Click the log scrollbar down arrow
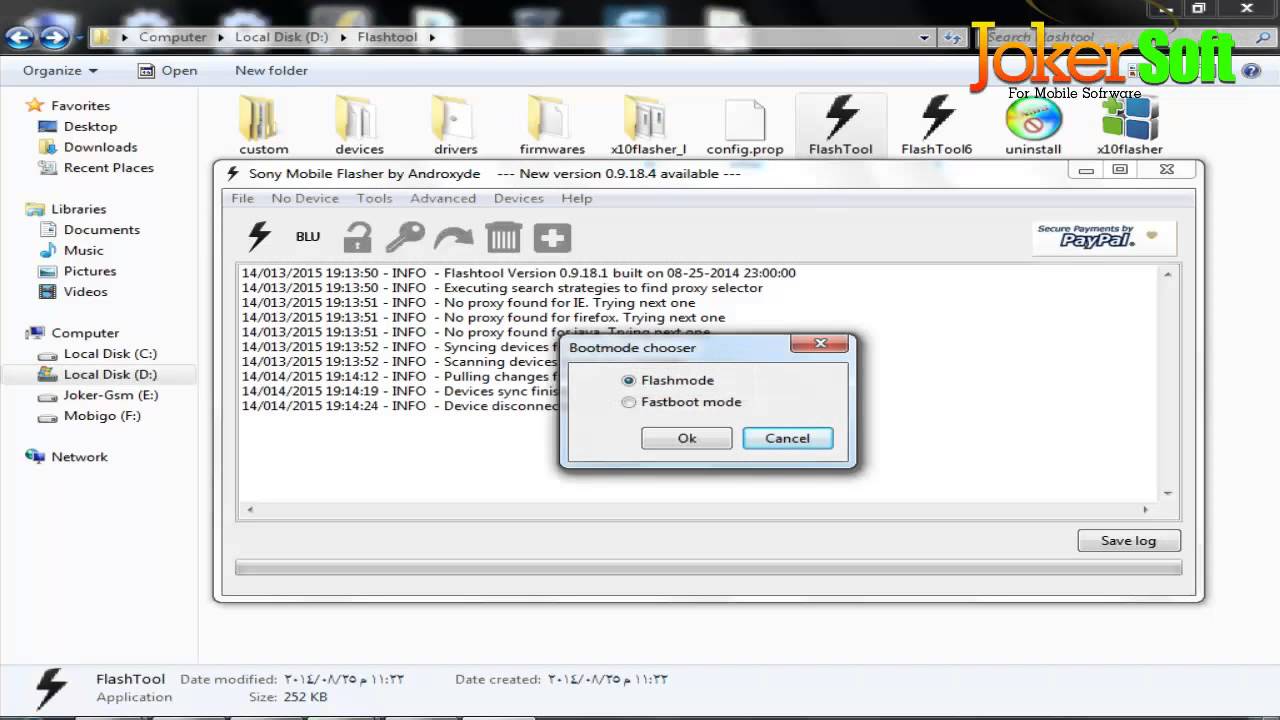The width and height of the screenshot is (1280, 720). [1167, 493]
